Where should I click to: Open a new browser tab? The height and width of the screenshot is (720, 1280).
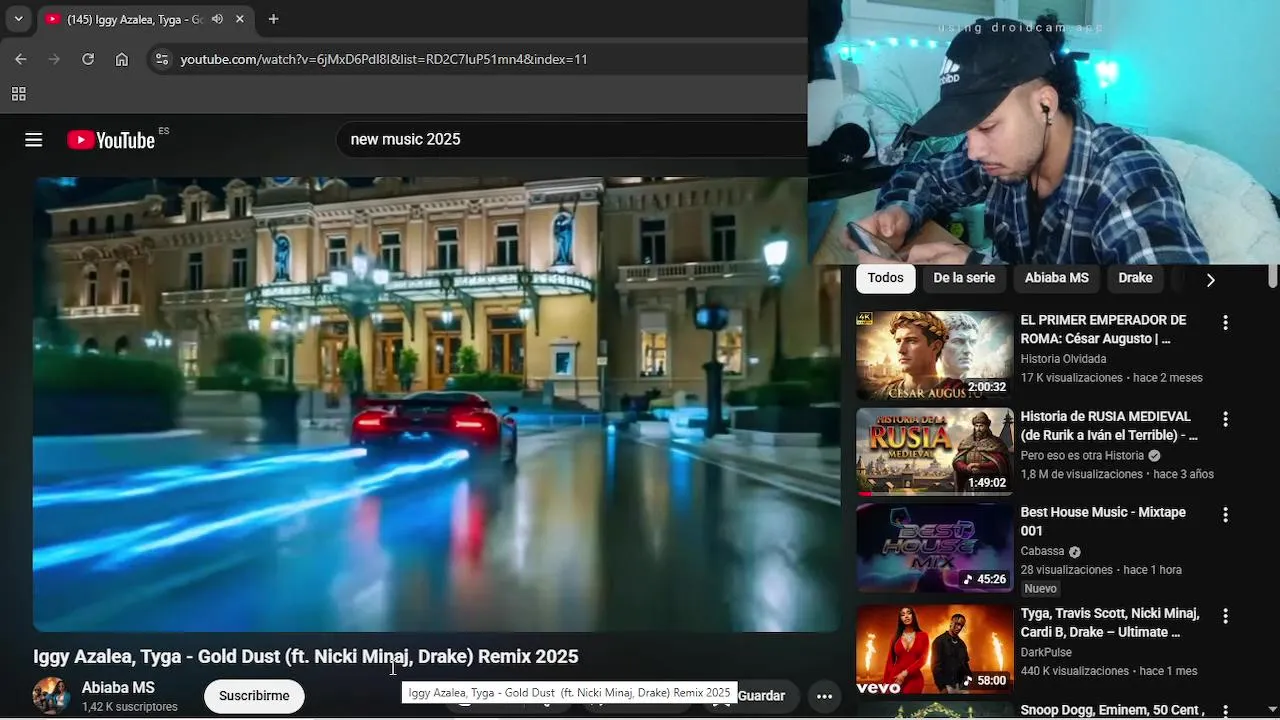273,19
